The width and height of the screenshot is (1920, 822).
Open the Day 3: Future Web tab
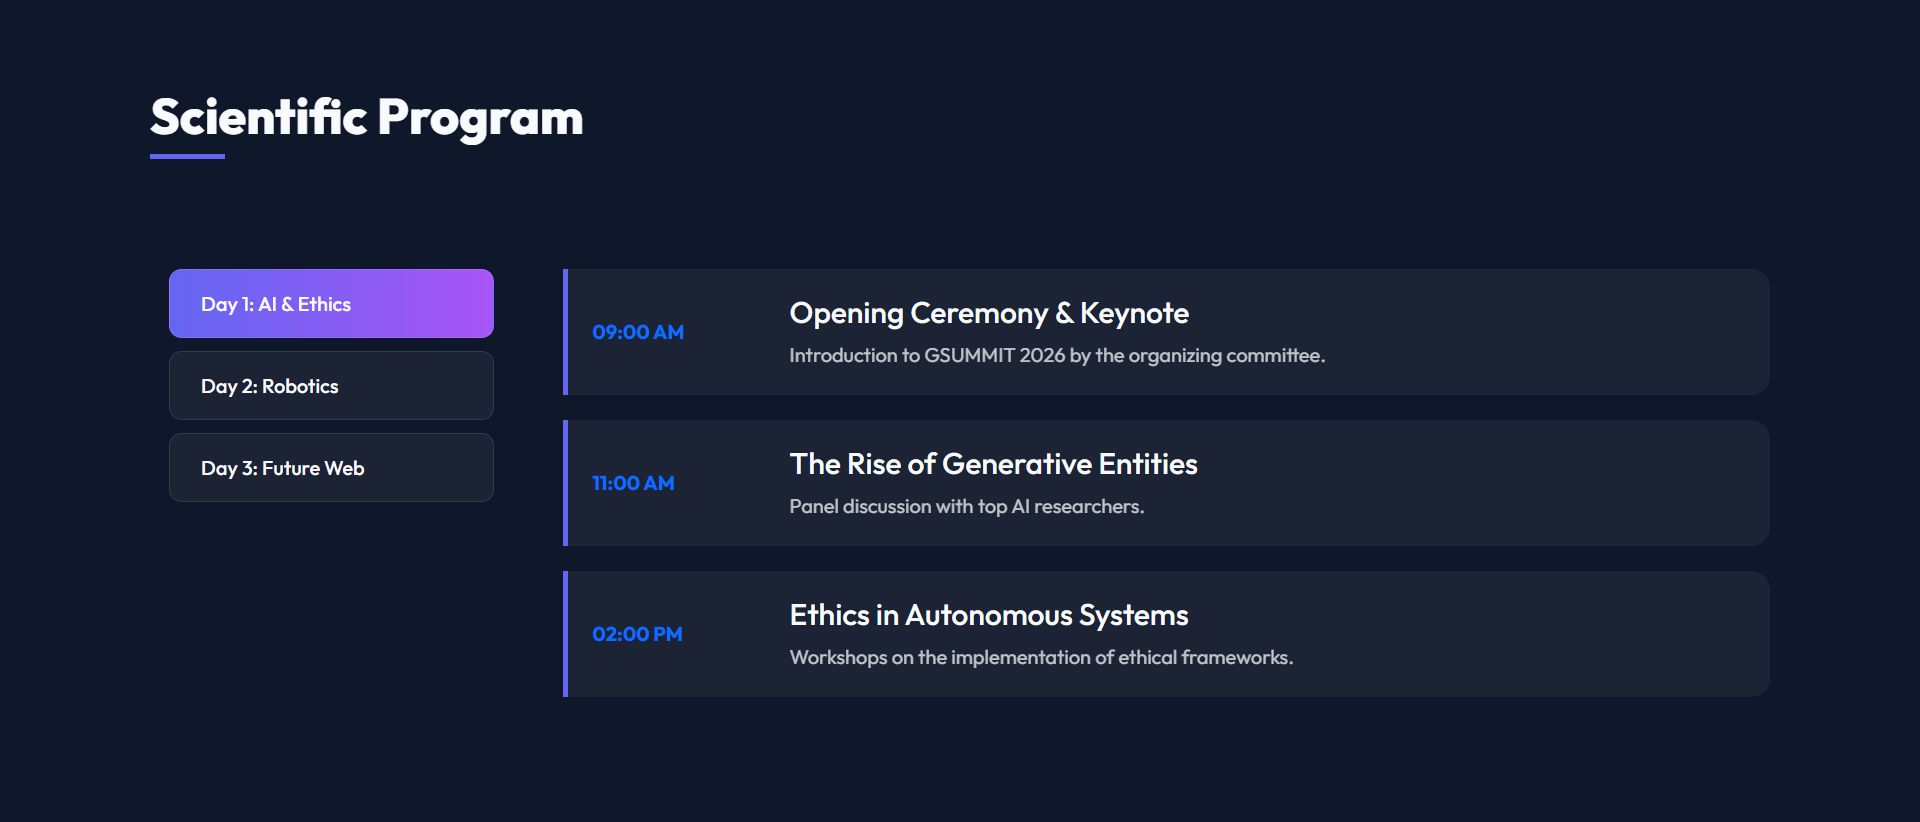(330, 468)
